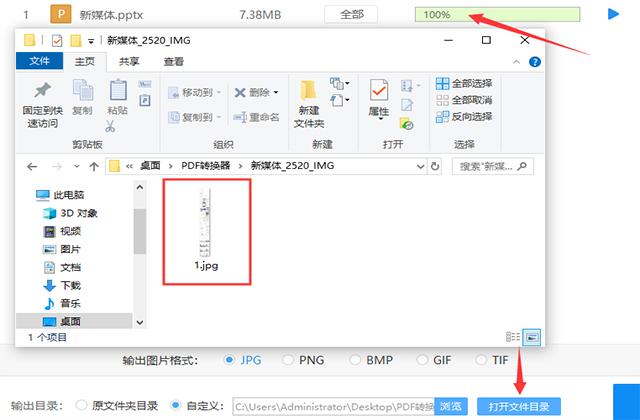Image resolution: width=640 pixels, height=420 pixels.
Task: Open the recent locations dropdown arrow
Action: (x=76, y=166)
